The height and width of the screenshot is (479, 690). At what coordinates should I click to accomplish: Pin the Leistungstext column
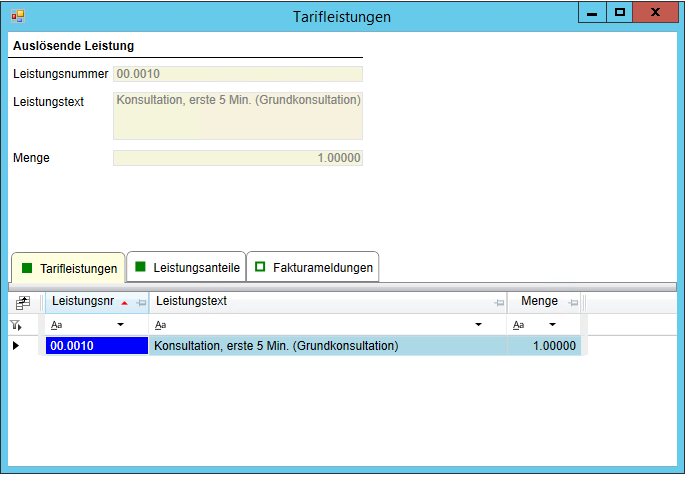(x=499, y=303)
